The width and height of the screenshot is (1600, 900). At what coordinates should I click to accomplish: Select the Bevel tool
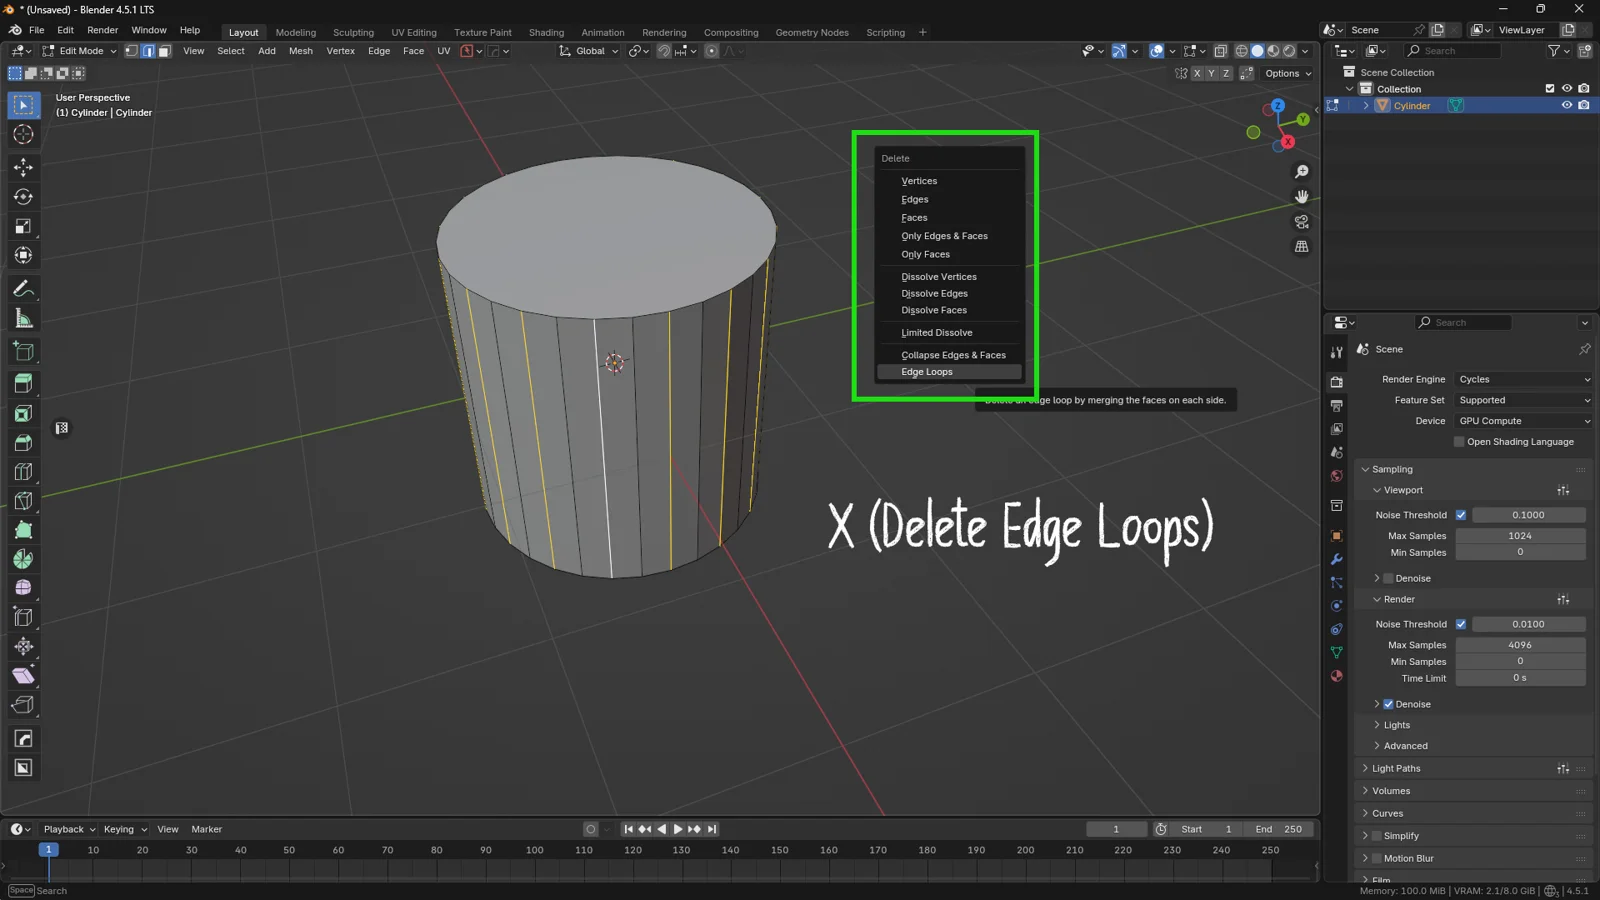pyautogui.click(x=23, y=442)
